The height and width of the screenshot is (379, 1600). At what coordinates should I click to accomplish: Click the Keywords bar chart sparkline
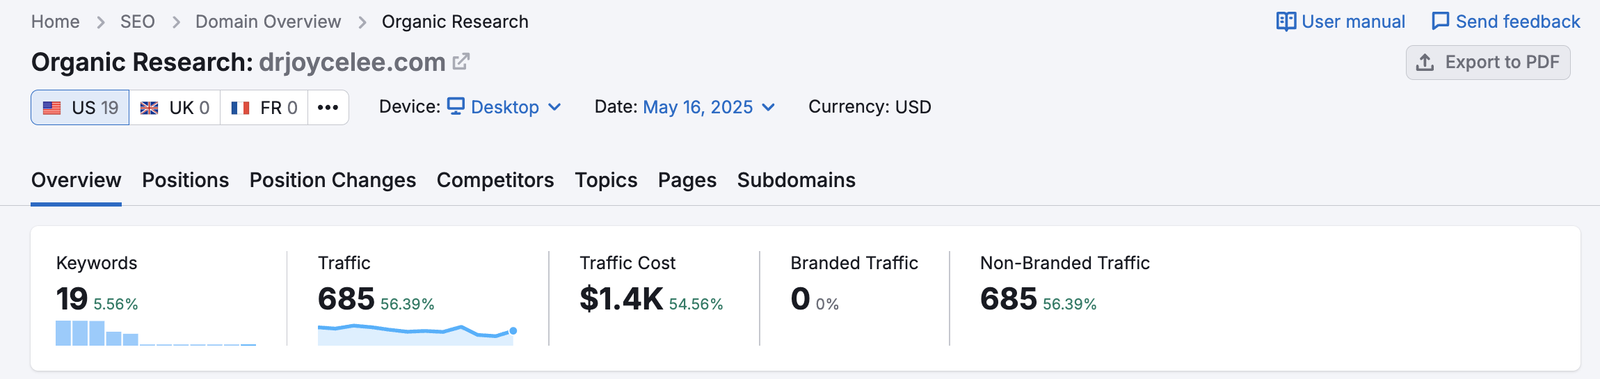[156, 333]
